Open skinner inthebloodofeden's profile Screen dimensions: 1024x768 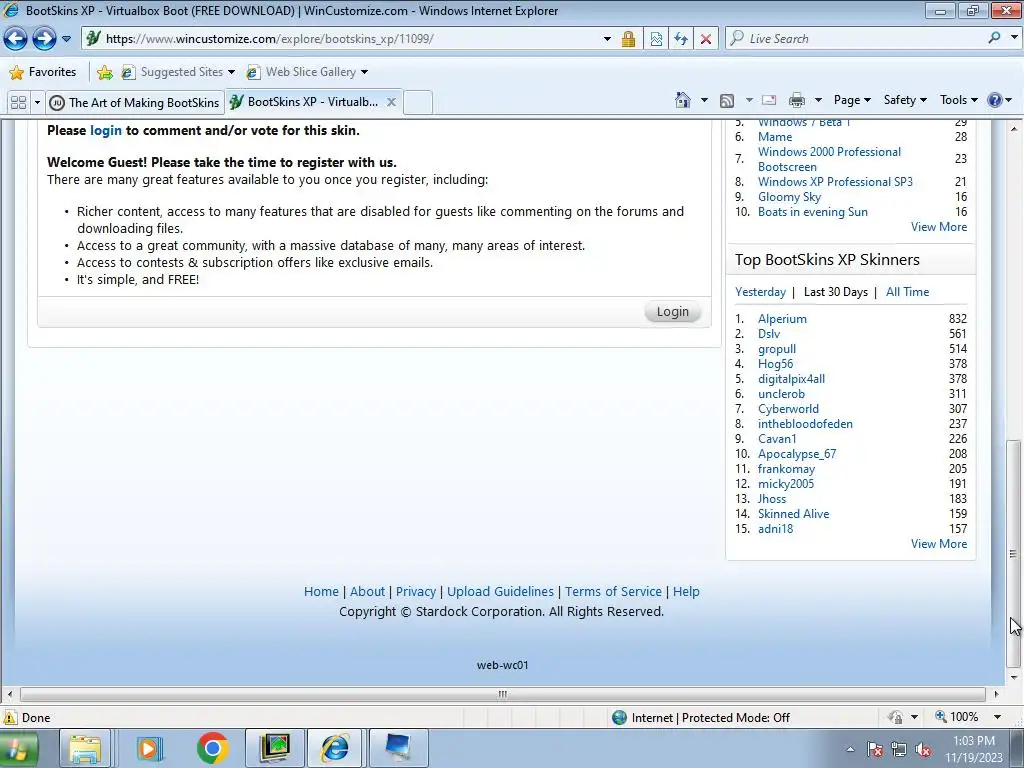(805, 424)
